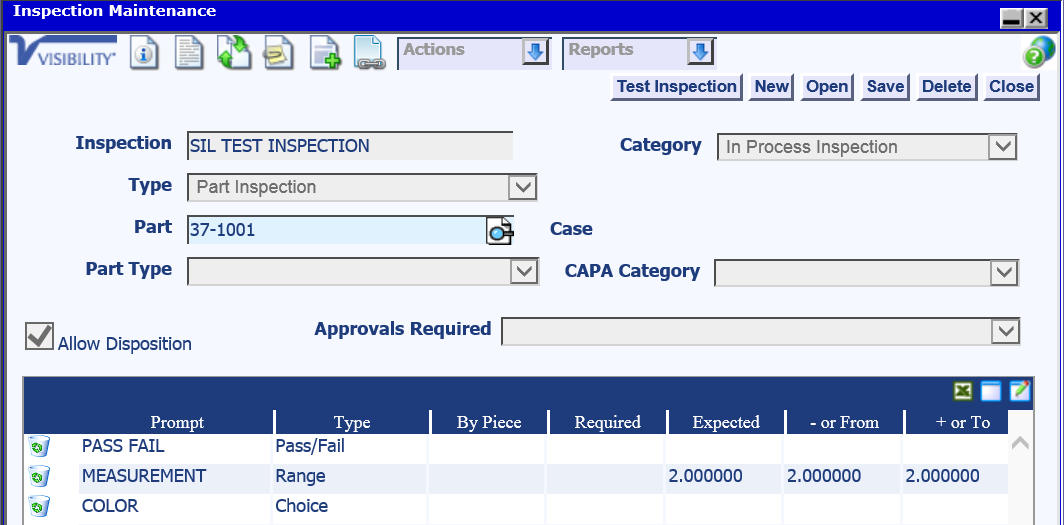The image size is (1064, 525).
Task: Delete the PASS FAIL row trash icon
Action: point(39,446)
